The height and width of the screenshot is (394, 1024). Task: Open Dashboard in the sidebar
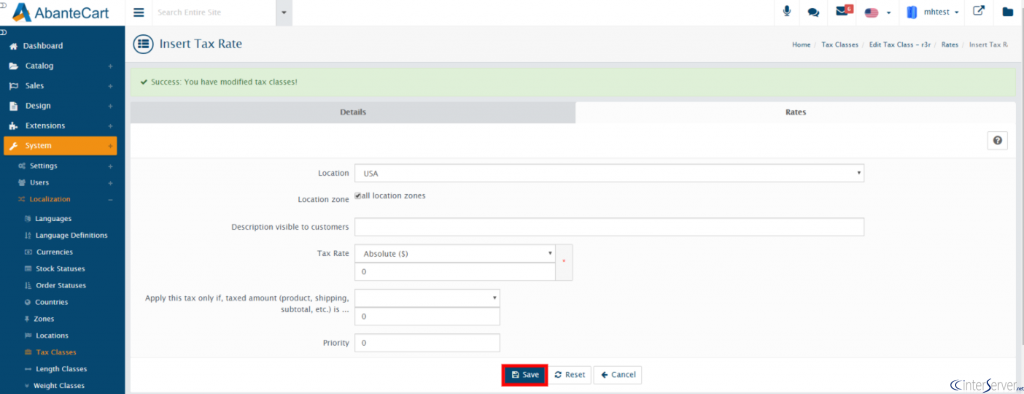click(43, 46)
